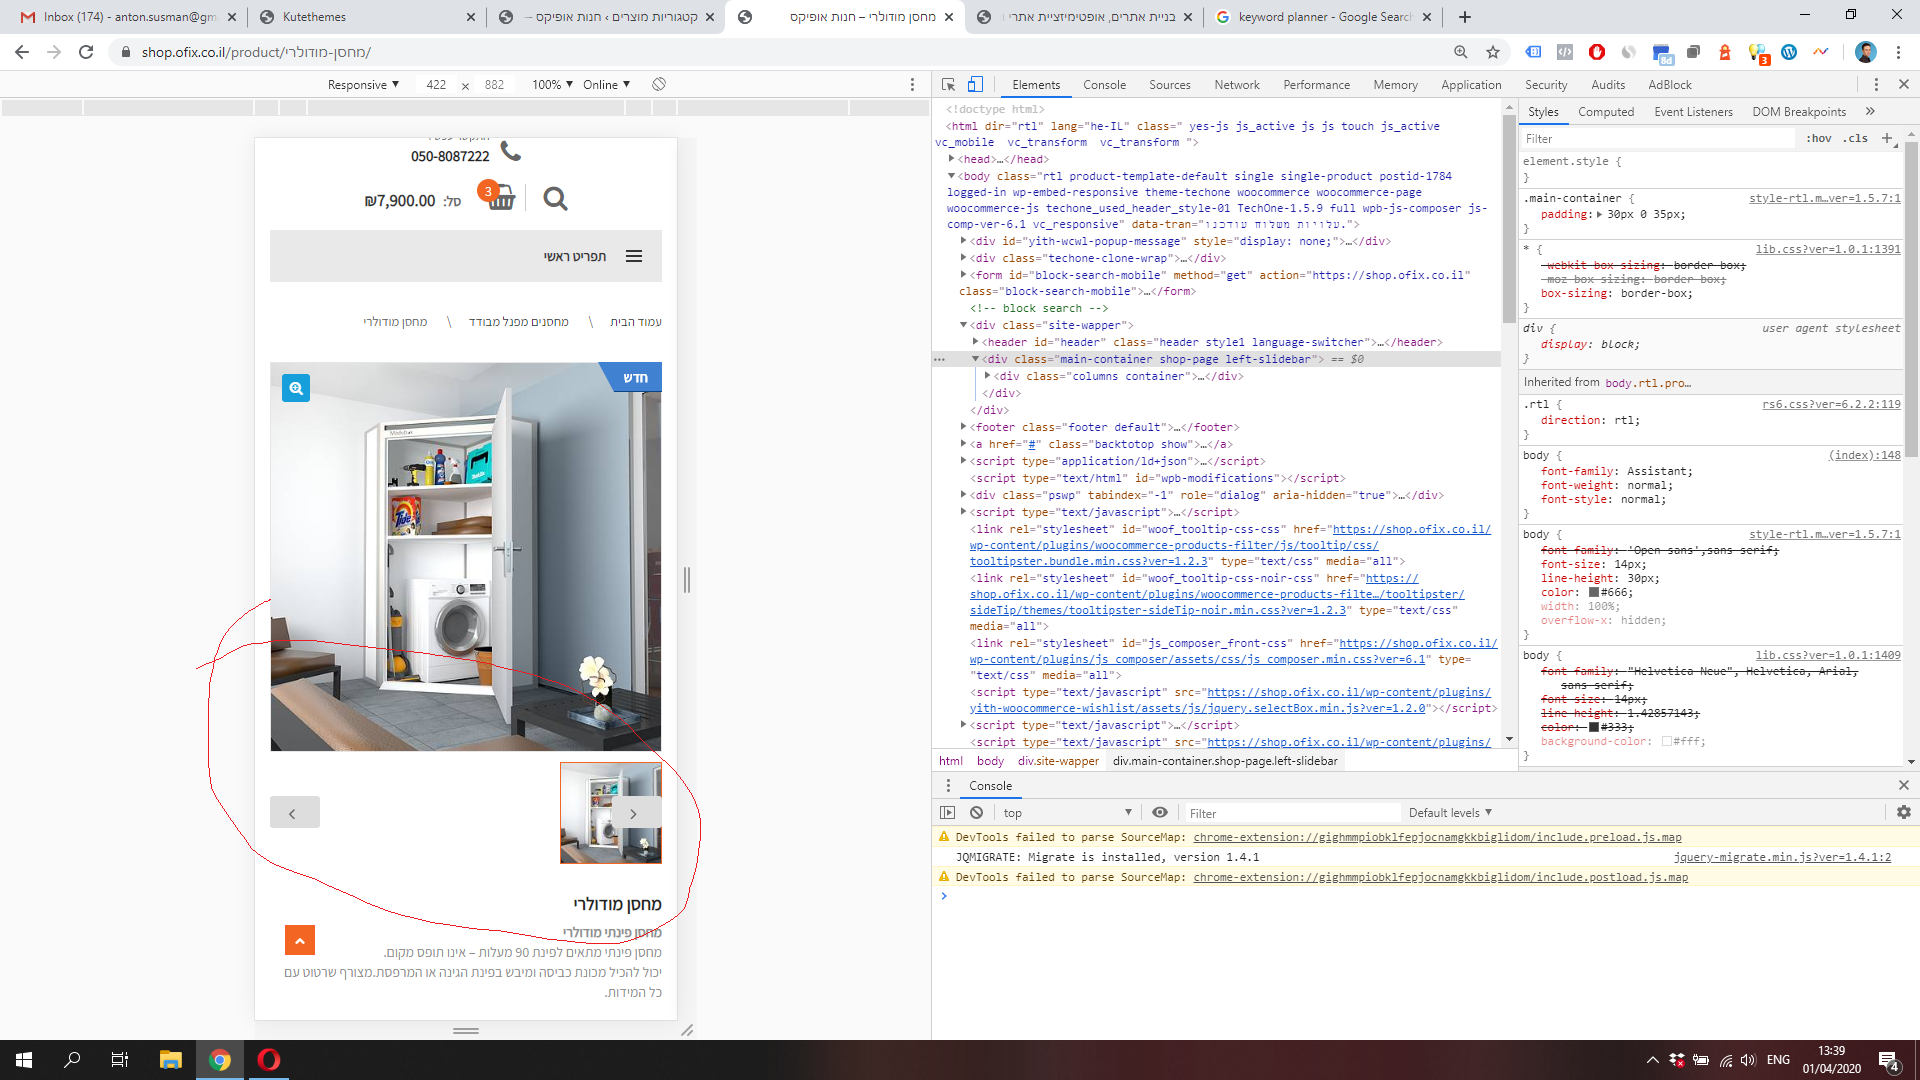Open Opera browser from taskbar

click(x=269, y=1060)
